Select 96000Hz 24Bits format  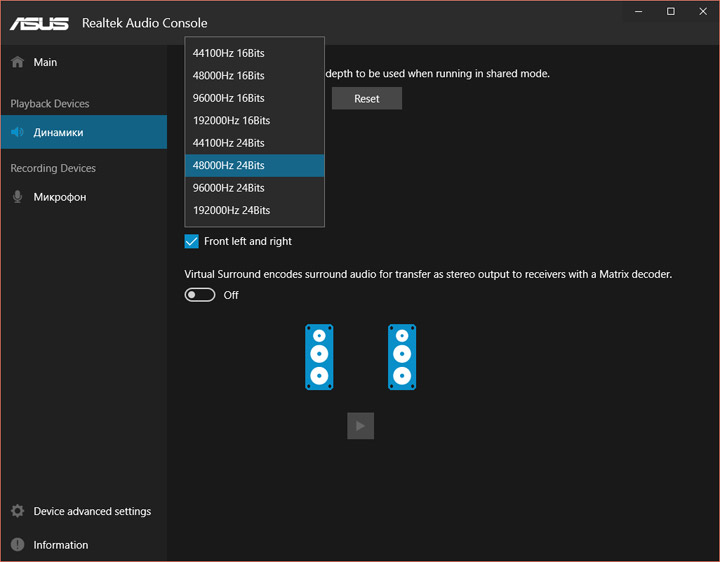click(x=254, y=188)
